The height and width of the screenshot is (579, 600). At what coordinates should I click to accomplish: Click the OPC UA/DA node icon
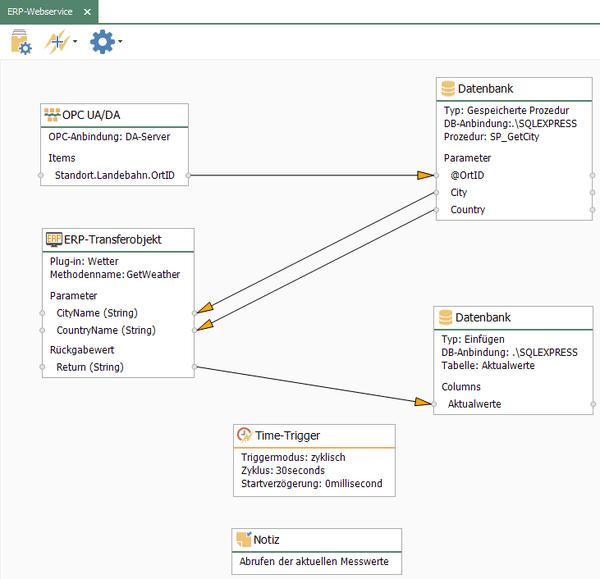[x=52, y=114]
